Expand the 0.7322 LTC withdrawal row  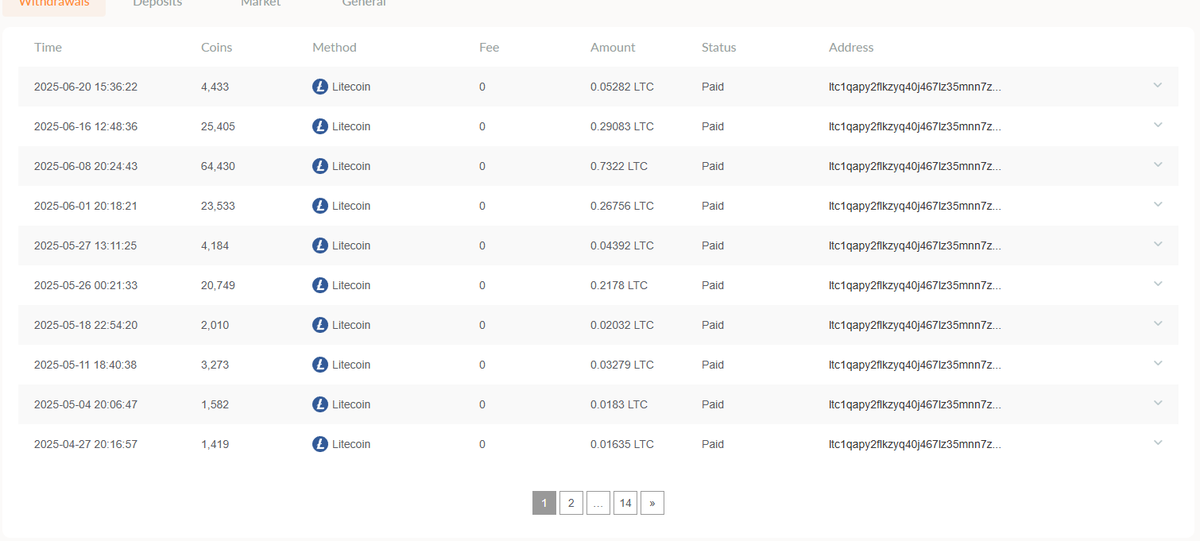[x=1158, y=165]
